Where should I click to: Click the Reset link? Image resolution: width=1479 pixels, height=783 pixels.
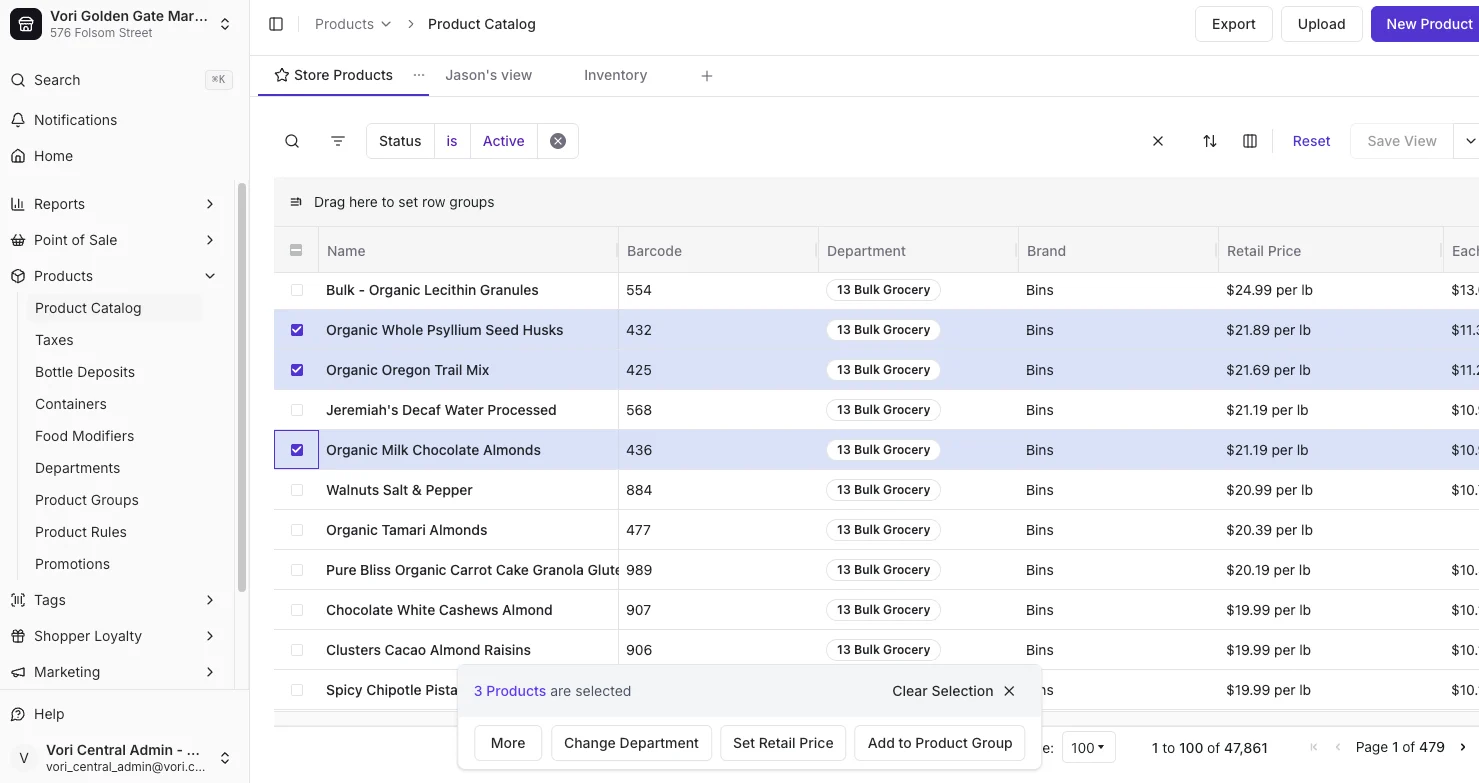click(x=1311, y=141)
